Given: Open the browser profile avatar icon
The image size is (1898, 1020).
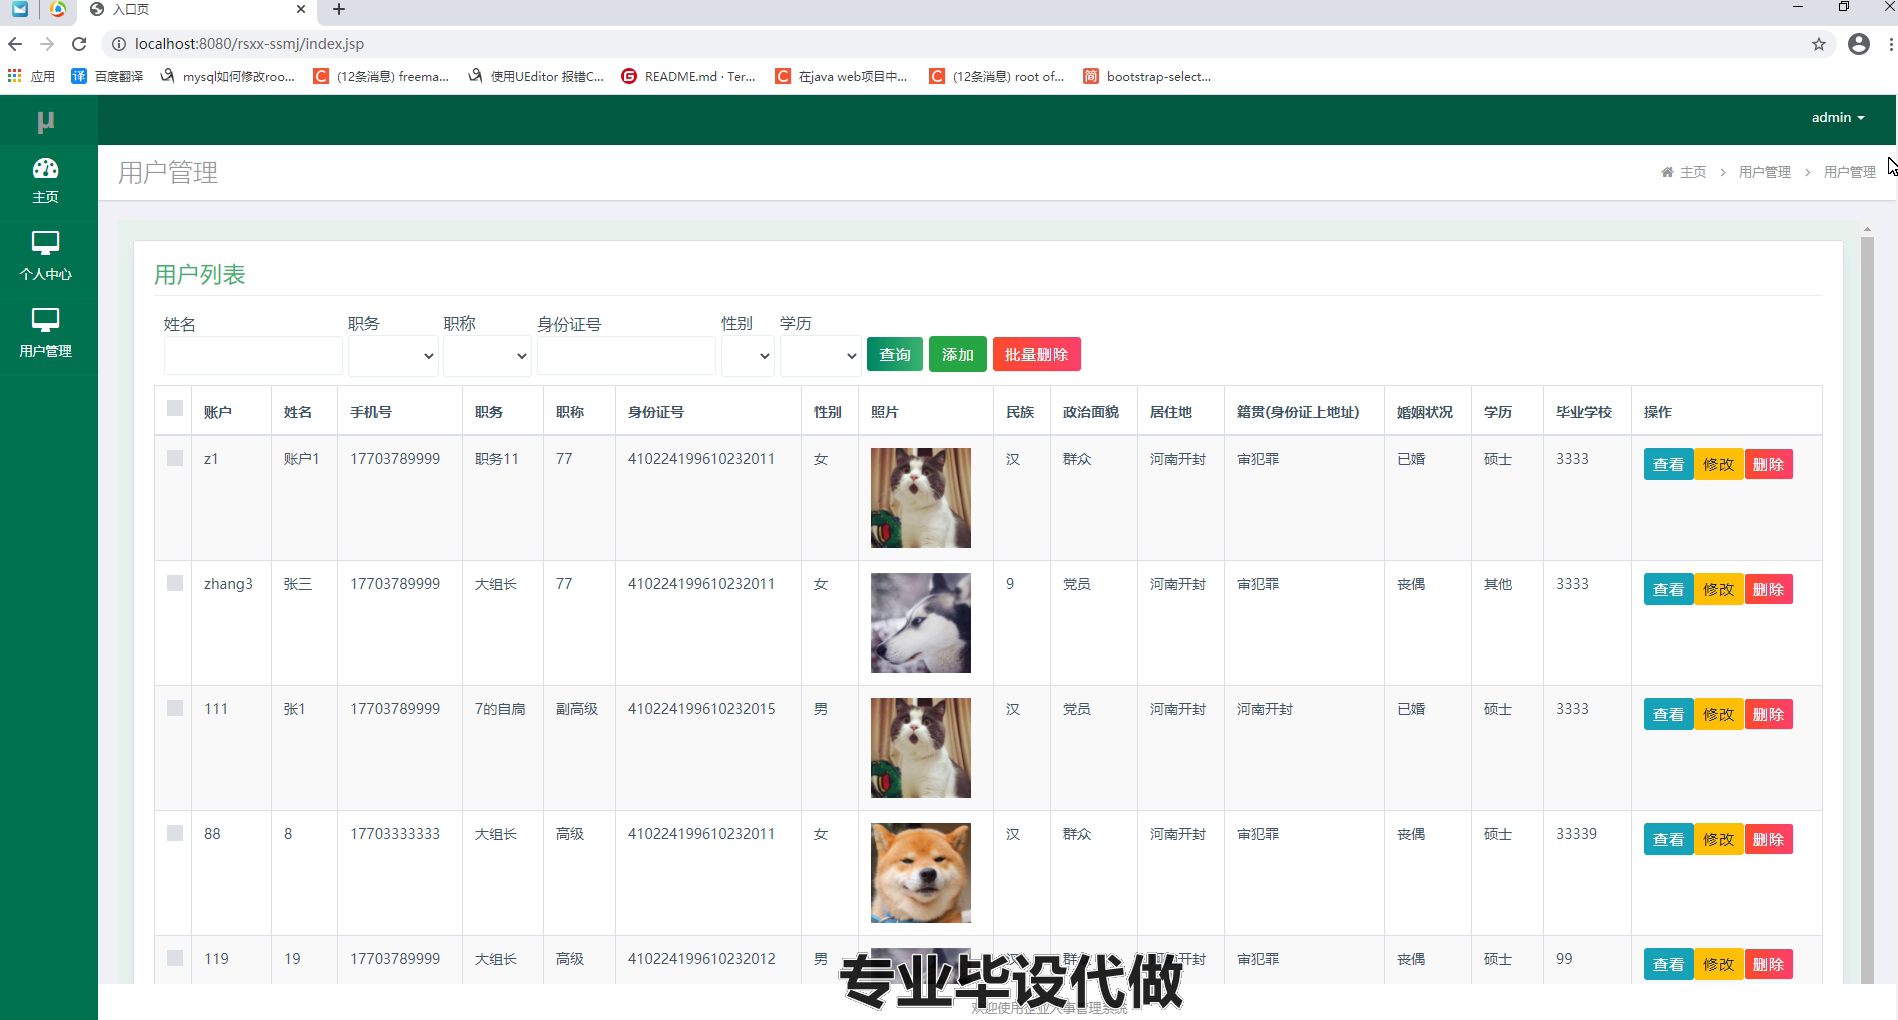Looking at the screenshot, I should pos(1859,44).
